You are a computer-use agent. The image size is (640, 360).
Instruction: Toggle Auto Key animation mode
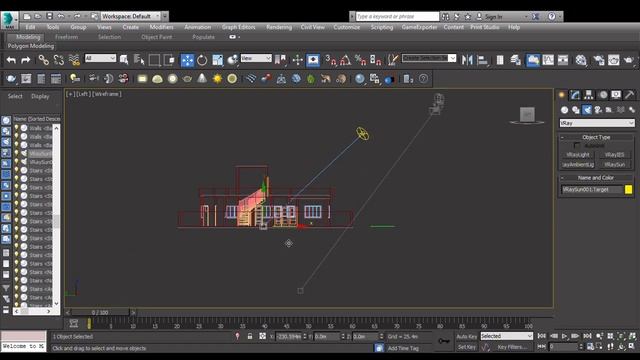(467, 336)
